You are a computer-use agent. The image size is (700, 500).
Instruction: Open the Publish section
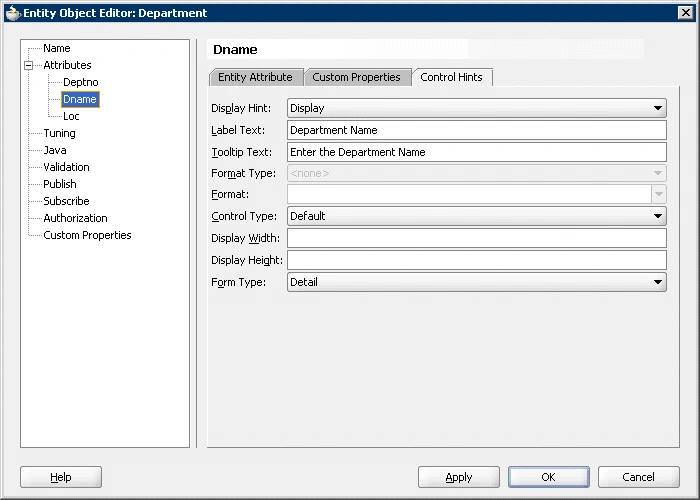click(x=60, y=184)
